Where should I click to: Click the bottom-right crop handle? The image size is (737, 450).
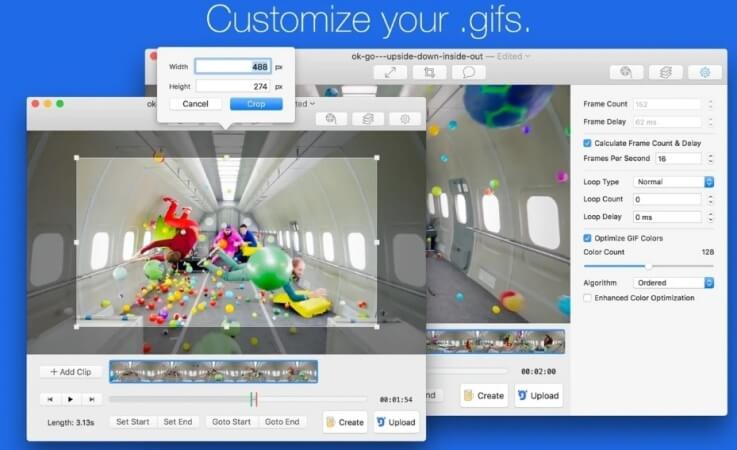pyautogui.click(x=376, y=326)
